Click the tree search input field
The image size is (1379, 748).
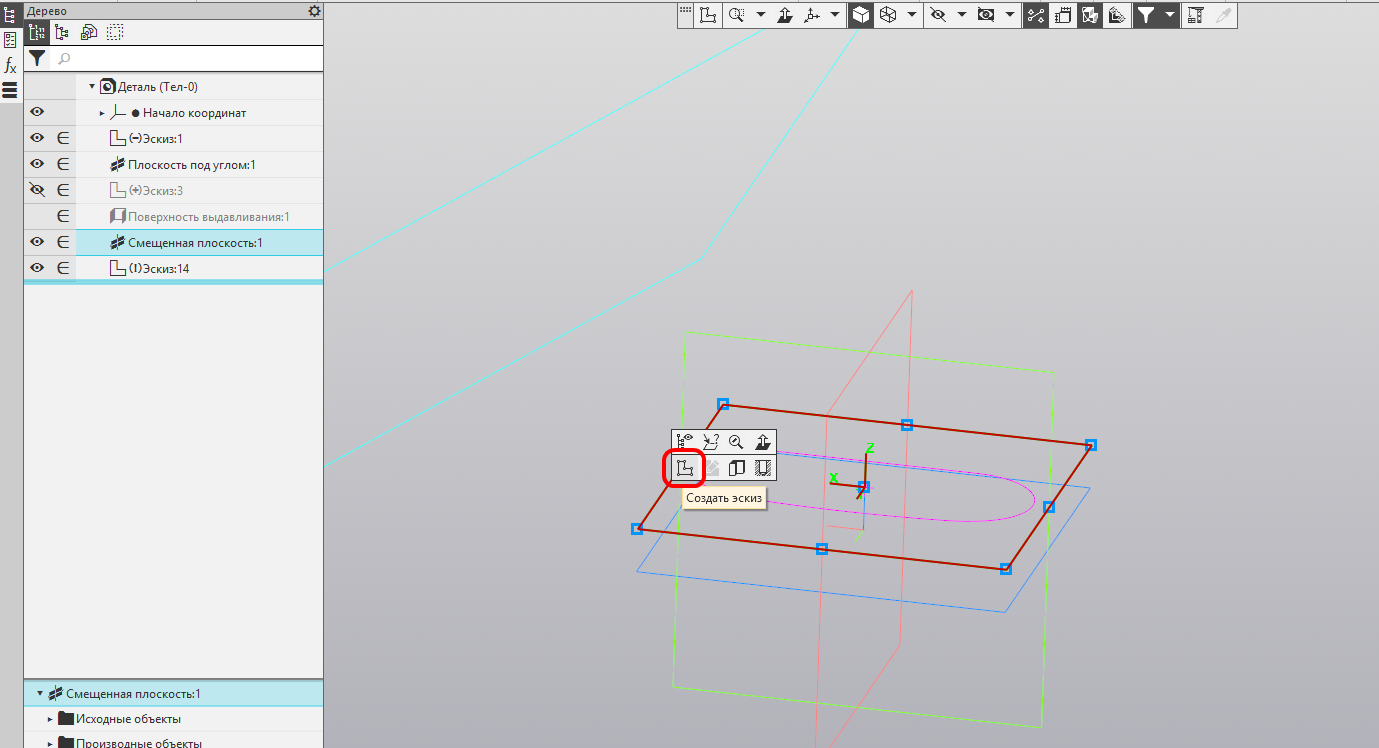(187, 59)
